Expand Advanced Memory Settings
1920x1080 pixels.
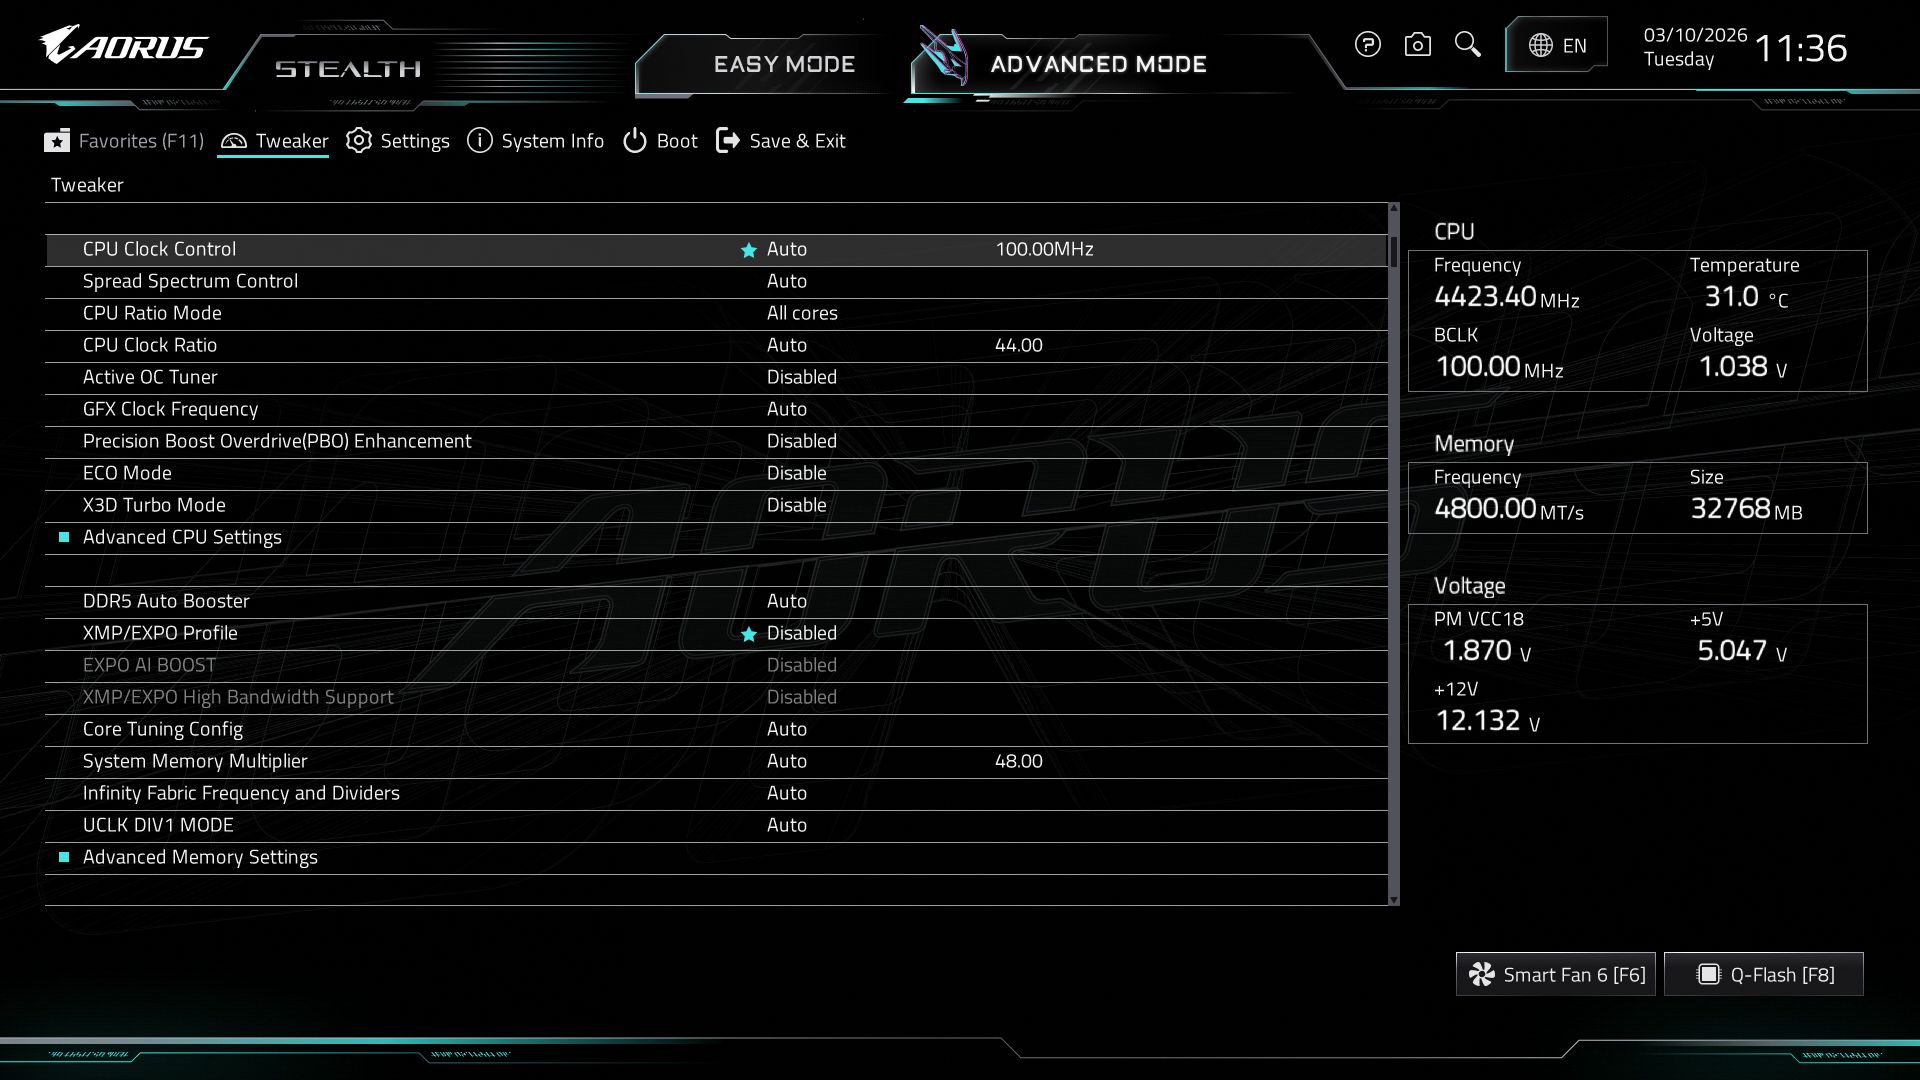pyautogui.click(x=199, y=857)
